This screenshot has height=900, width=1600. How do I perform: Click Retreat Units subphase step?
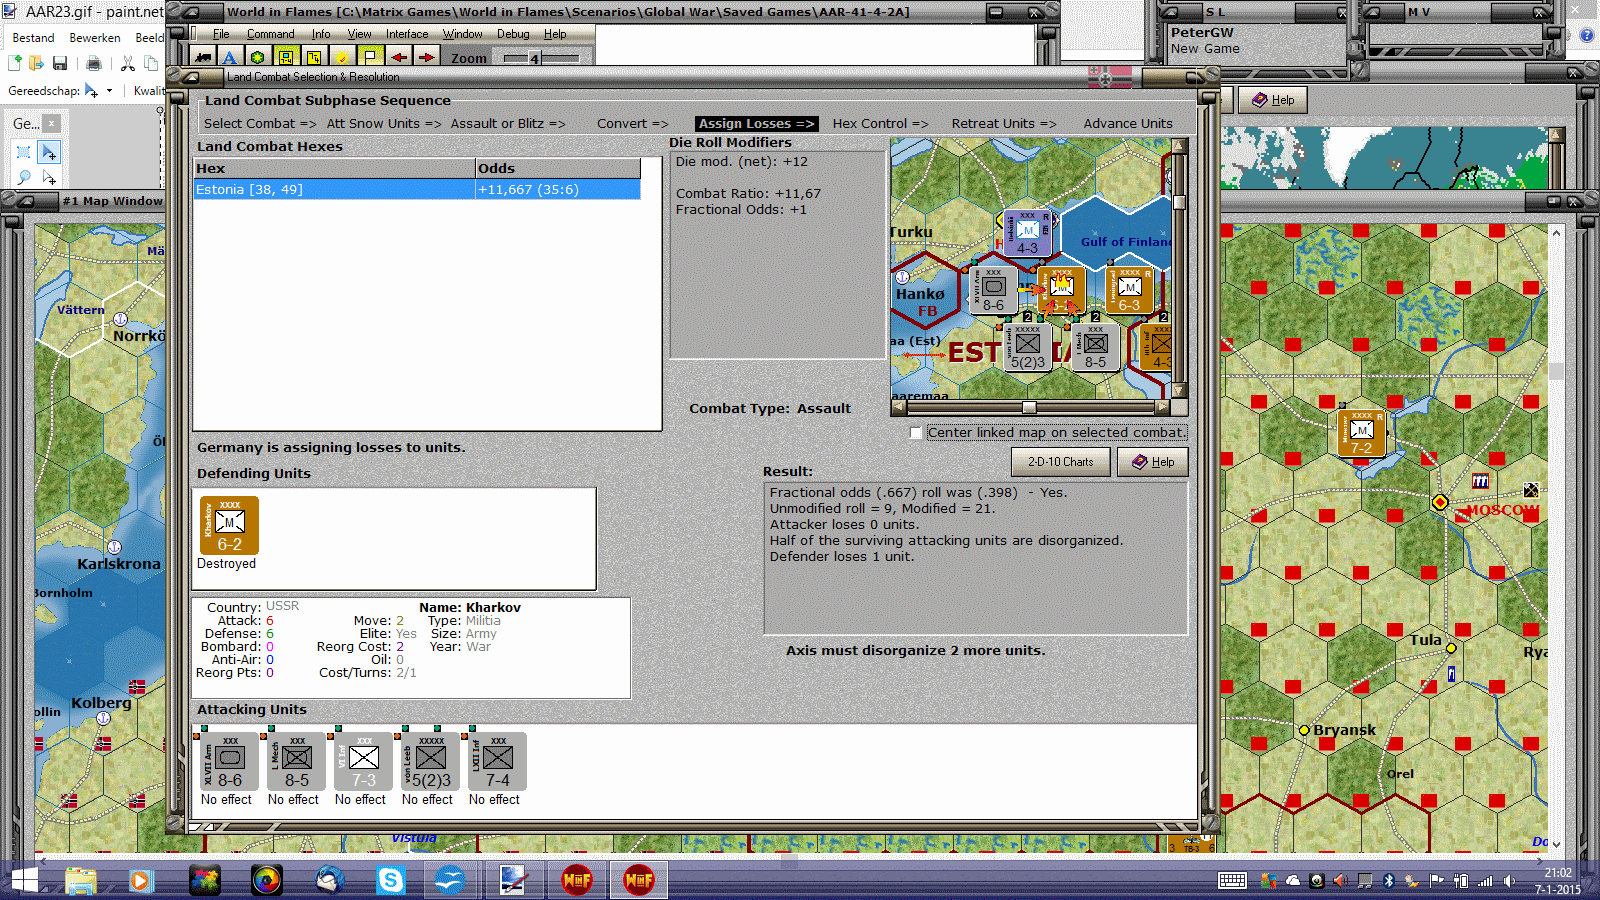(x=1004, y=124)
